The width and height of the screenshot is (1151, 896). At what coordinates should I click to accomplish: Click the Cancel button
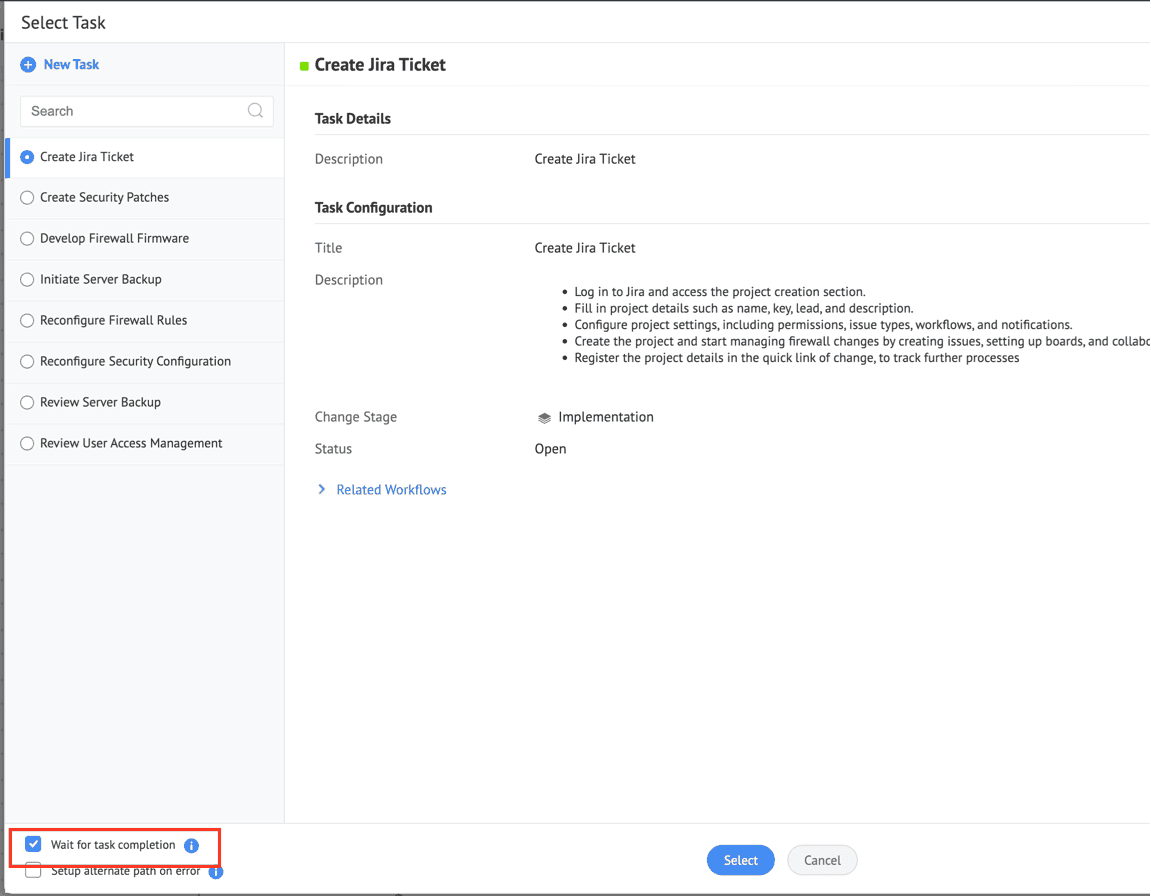coord(822,860)
